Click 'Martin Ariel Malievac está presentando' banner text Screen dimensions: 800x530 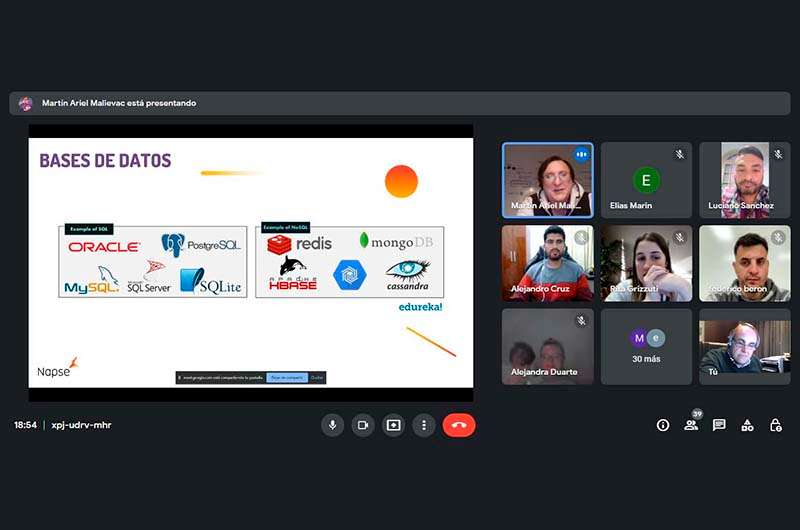point(119,103)
